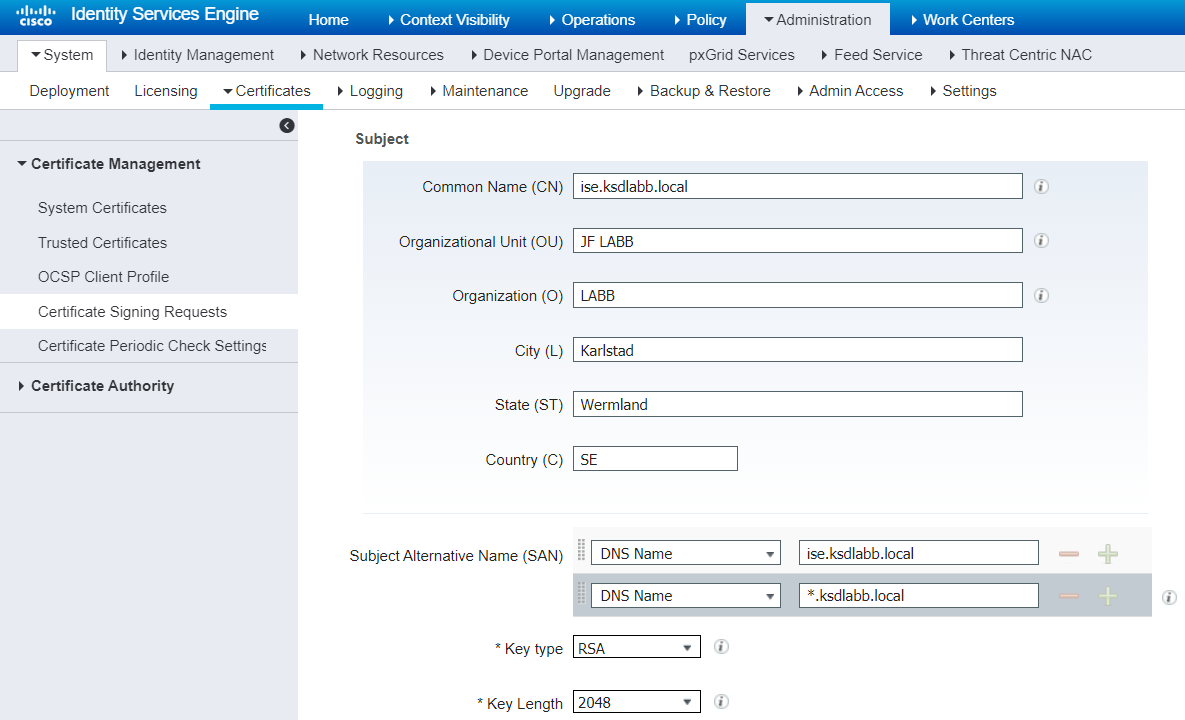Open info icon for Common Name field
The height and width of the screenshot is (720, 1185).
coord(1041,187)
